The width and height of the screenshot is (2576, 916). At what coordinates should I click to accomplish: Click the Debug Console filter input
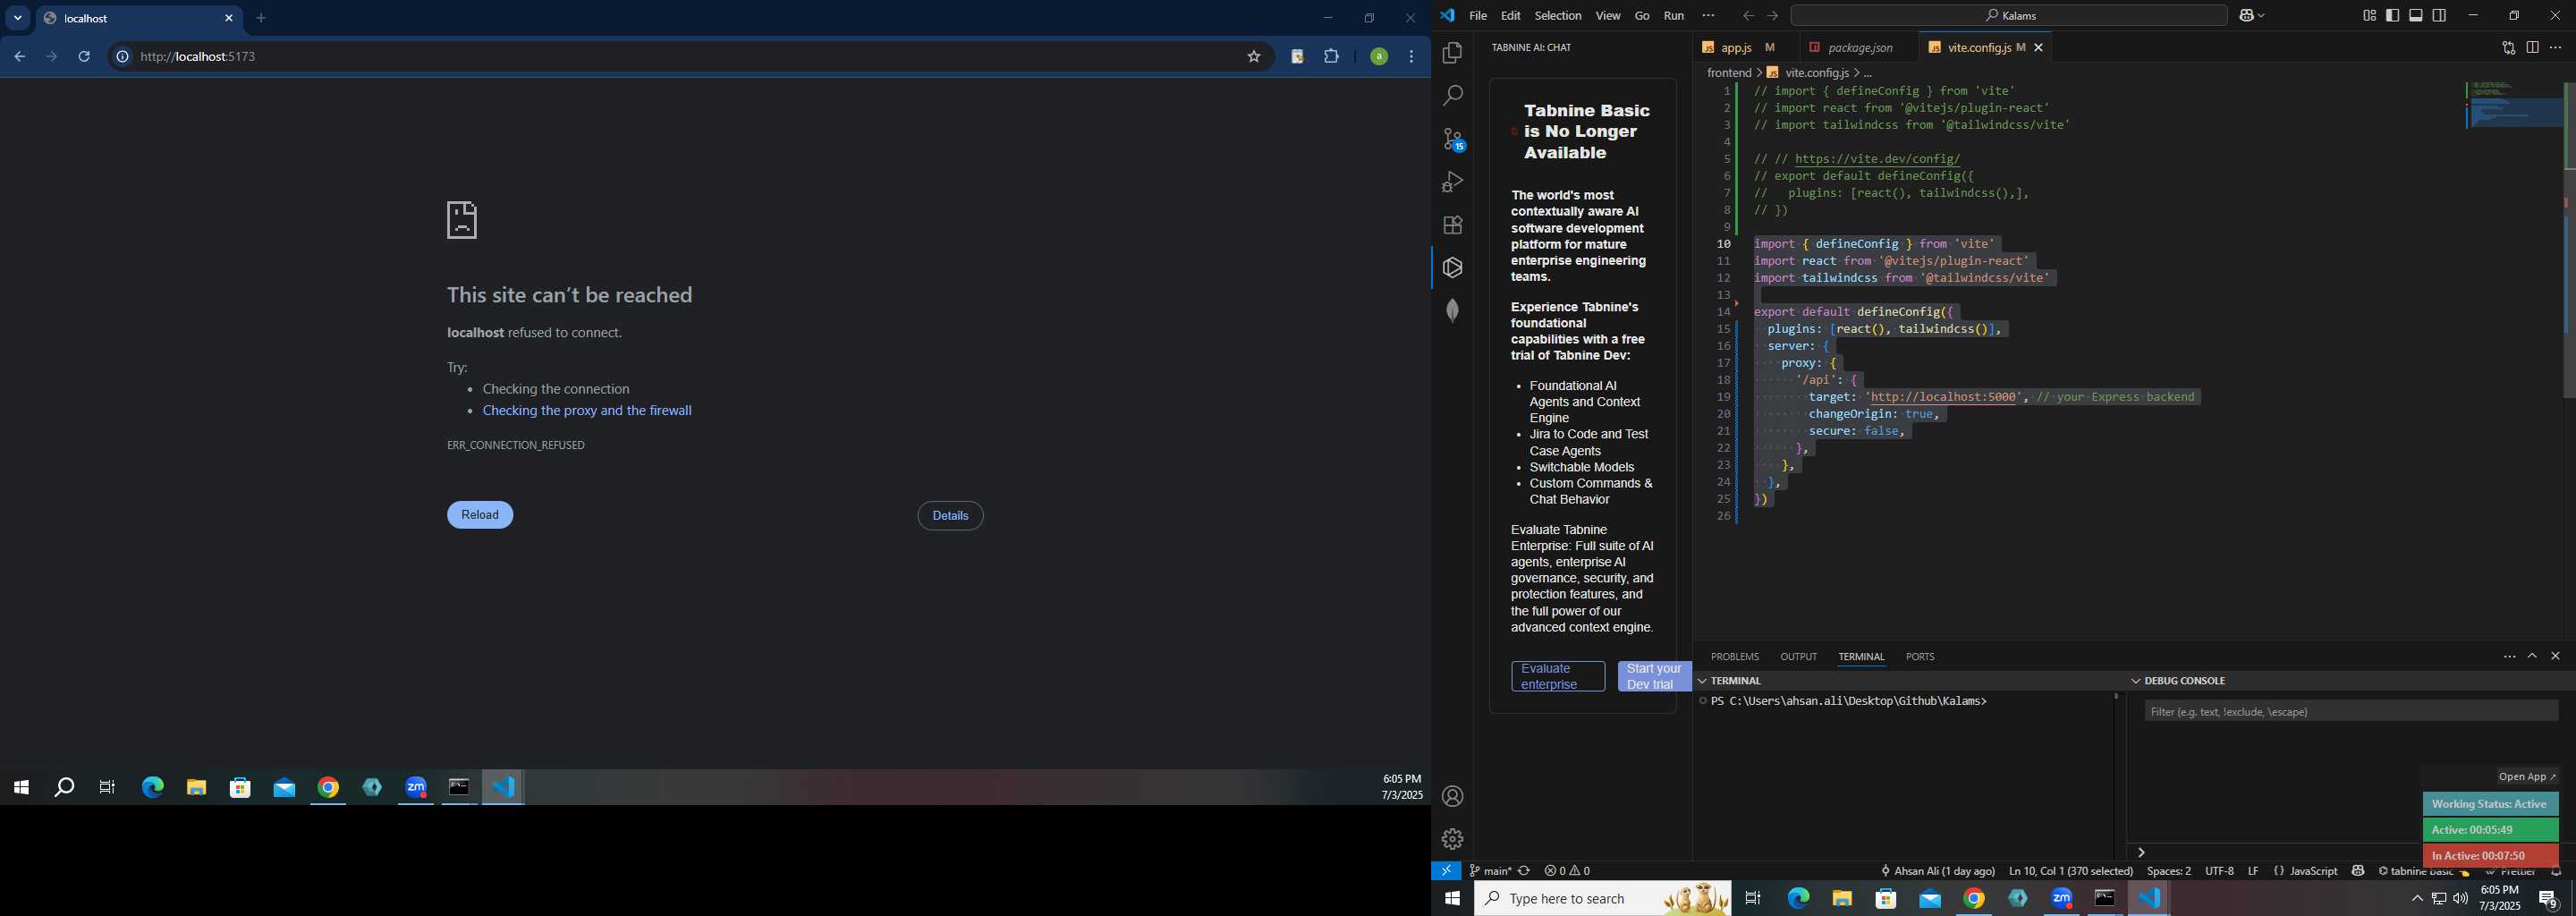point(2351,712)
